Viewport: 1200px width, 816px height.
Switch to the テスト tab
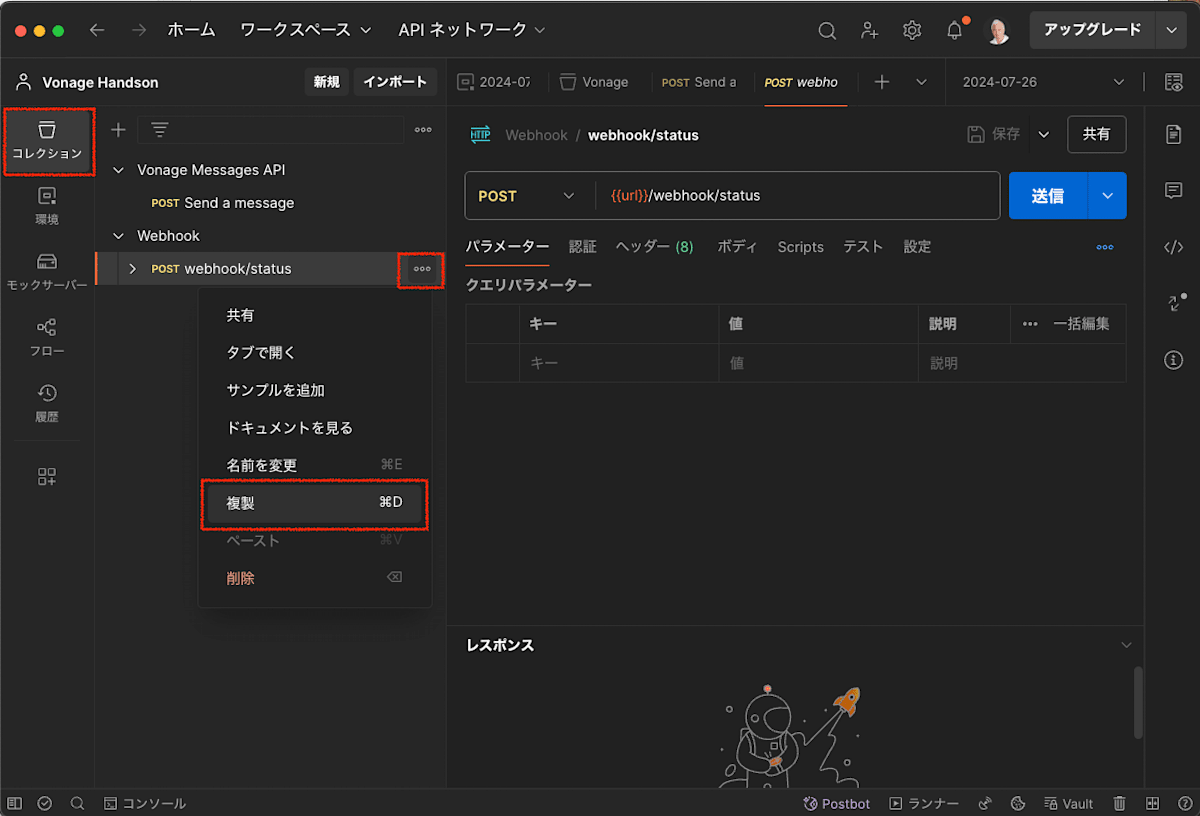(x=863, y=247)
